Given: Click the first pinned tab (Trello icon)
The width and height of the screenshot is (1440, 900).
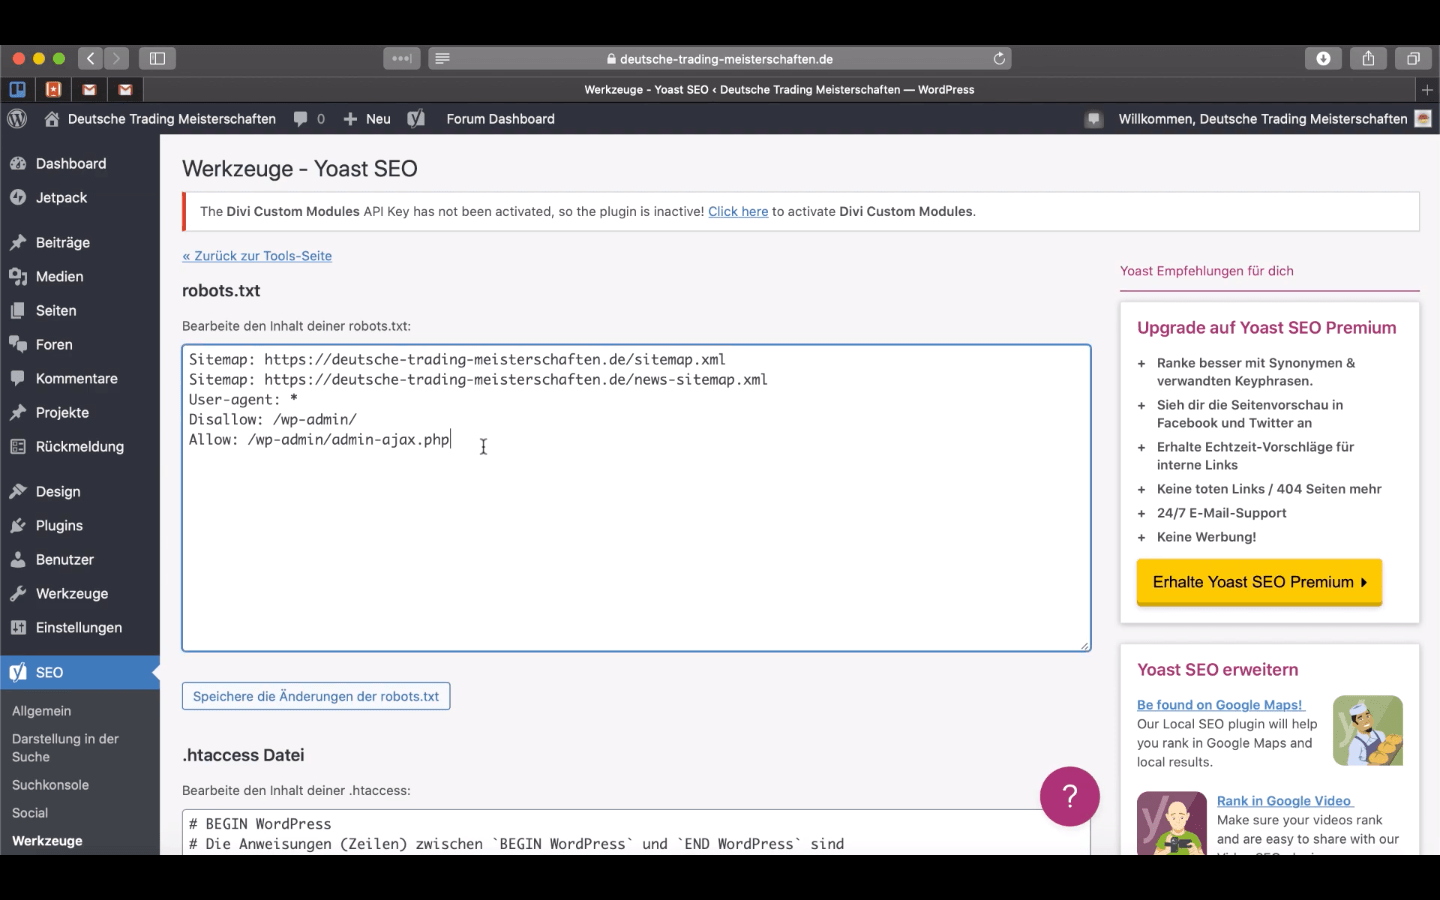Looking at the screenshot, I should [18, 89].
